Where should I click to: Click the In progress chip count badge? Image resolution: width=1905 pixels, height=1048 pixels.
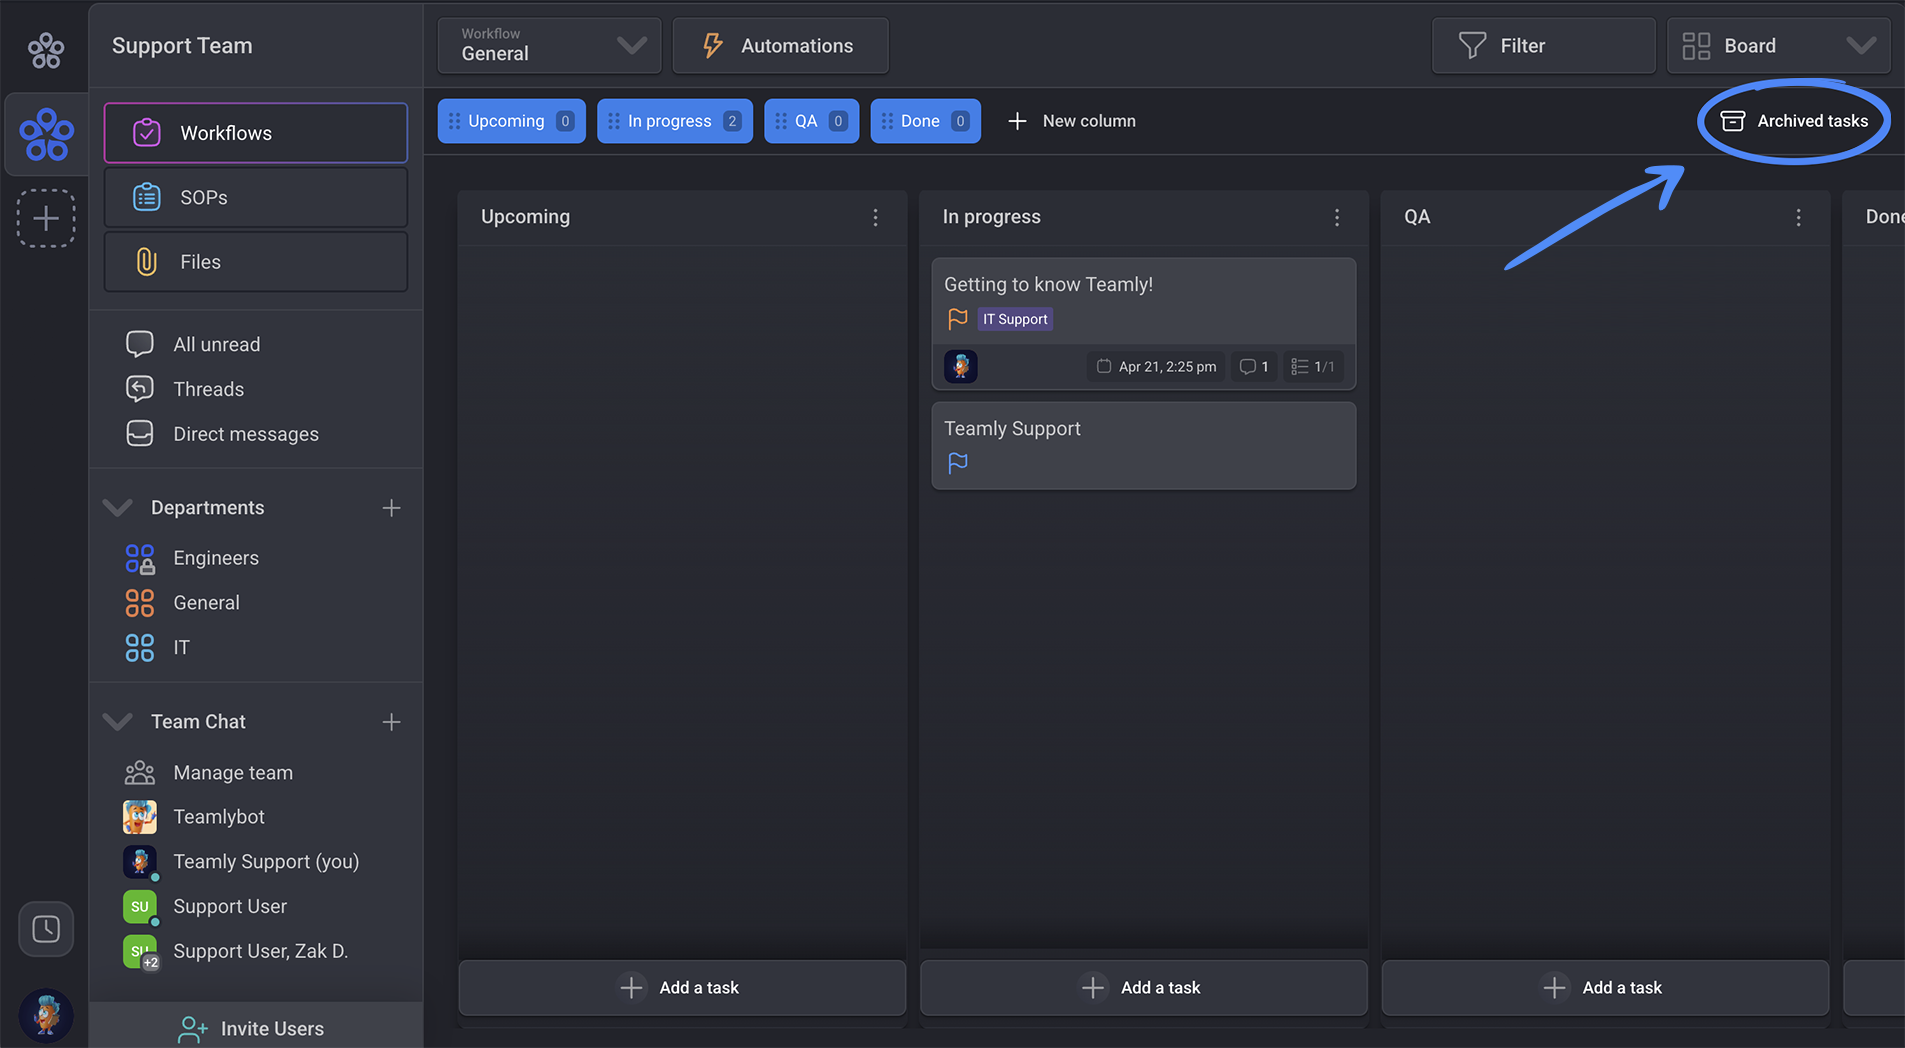(732, 121)
